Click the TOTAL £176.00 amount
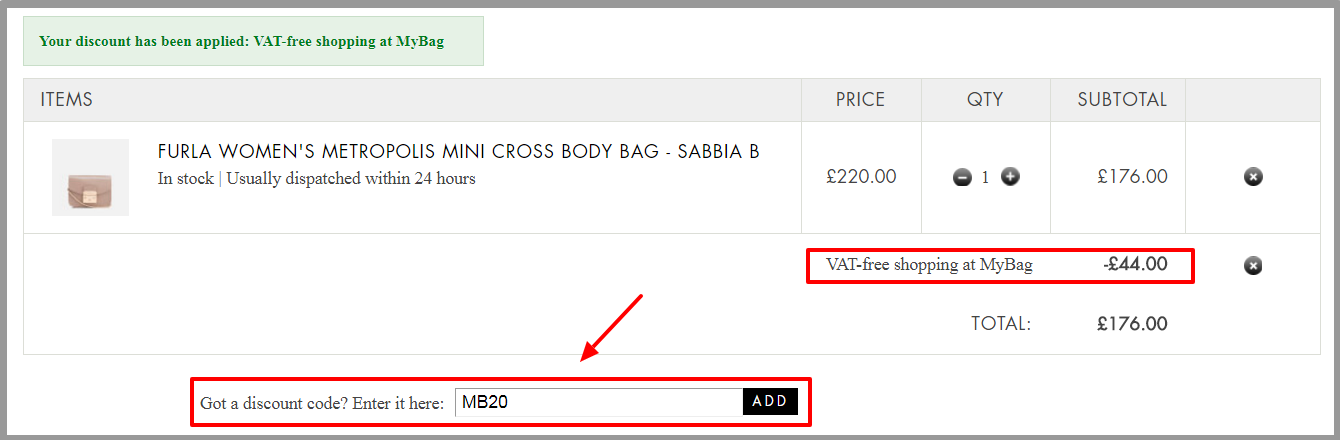The height and width of the screenshot is (440, 1340). 1132,324
